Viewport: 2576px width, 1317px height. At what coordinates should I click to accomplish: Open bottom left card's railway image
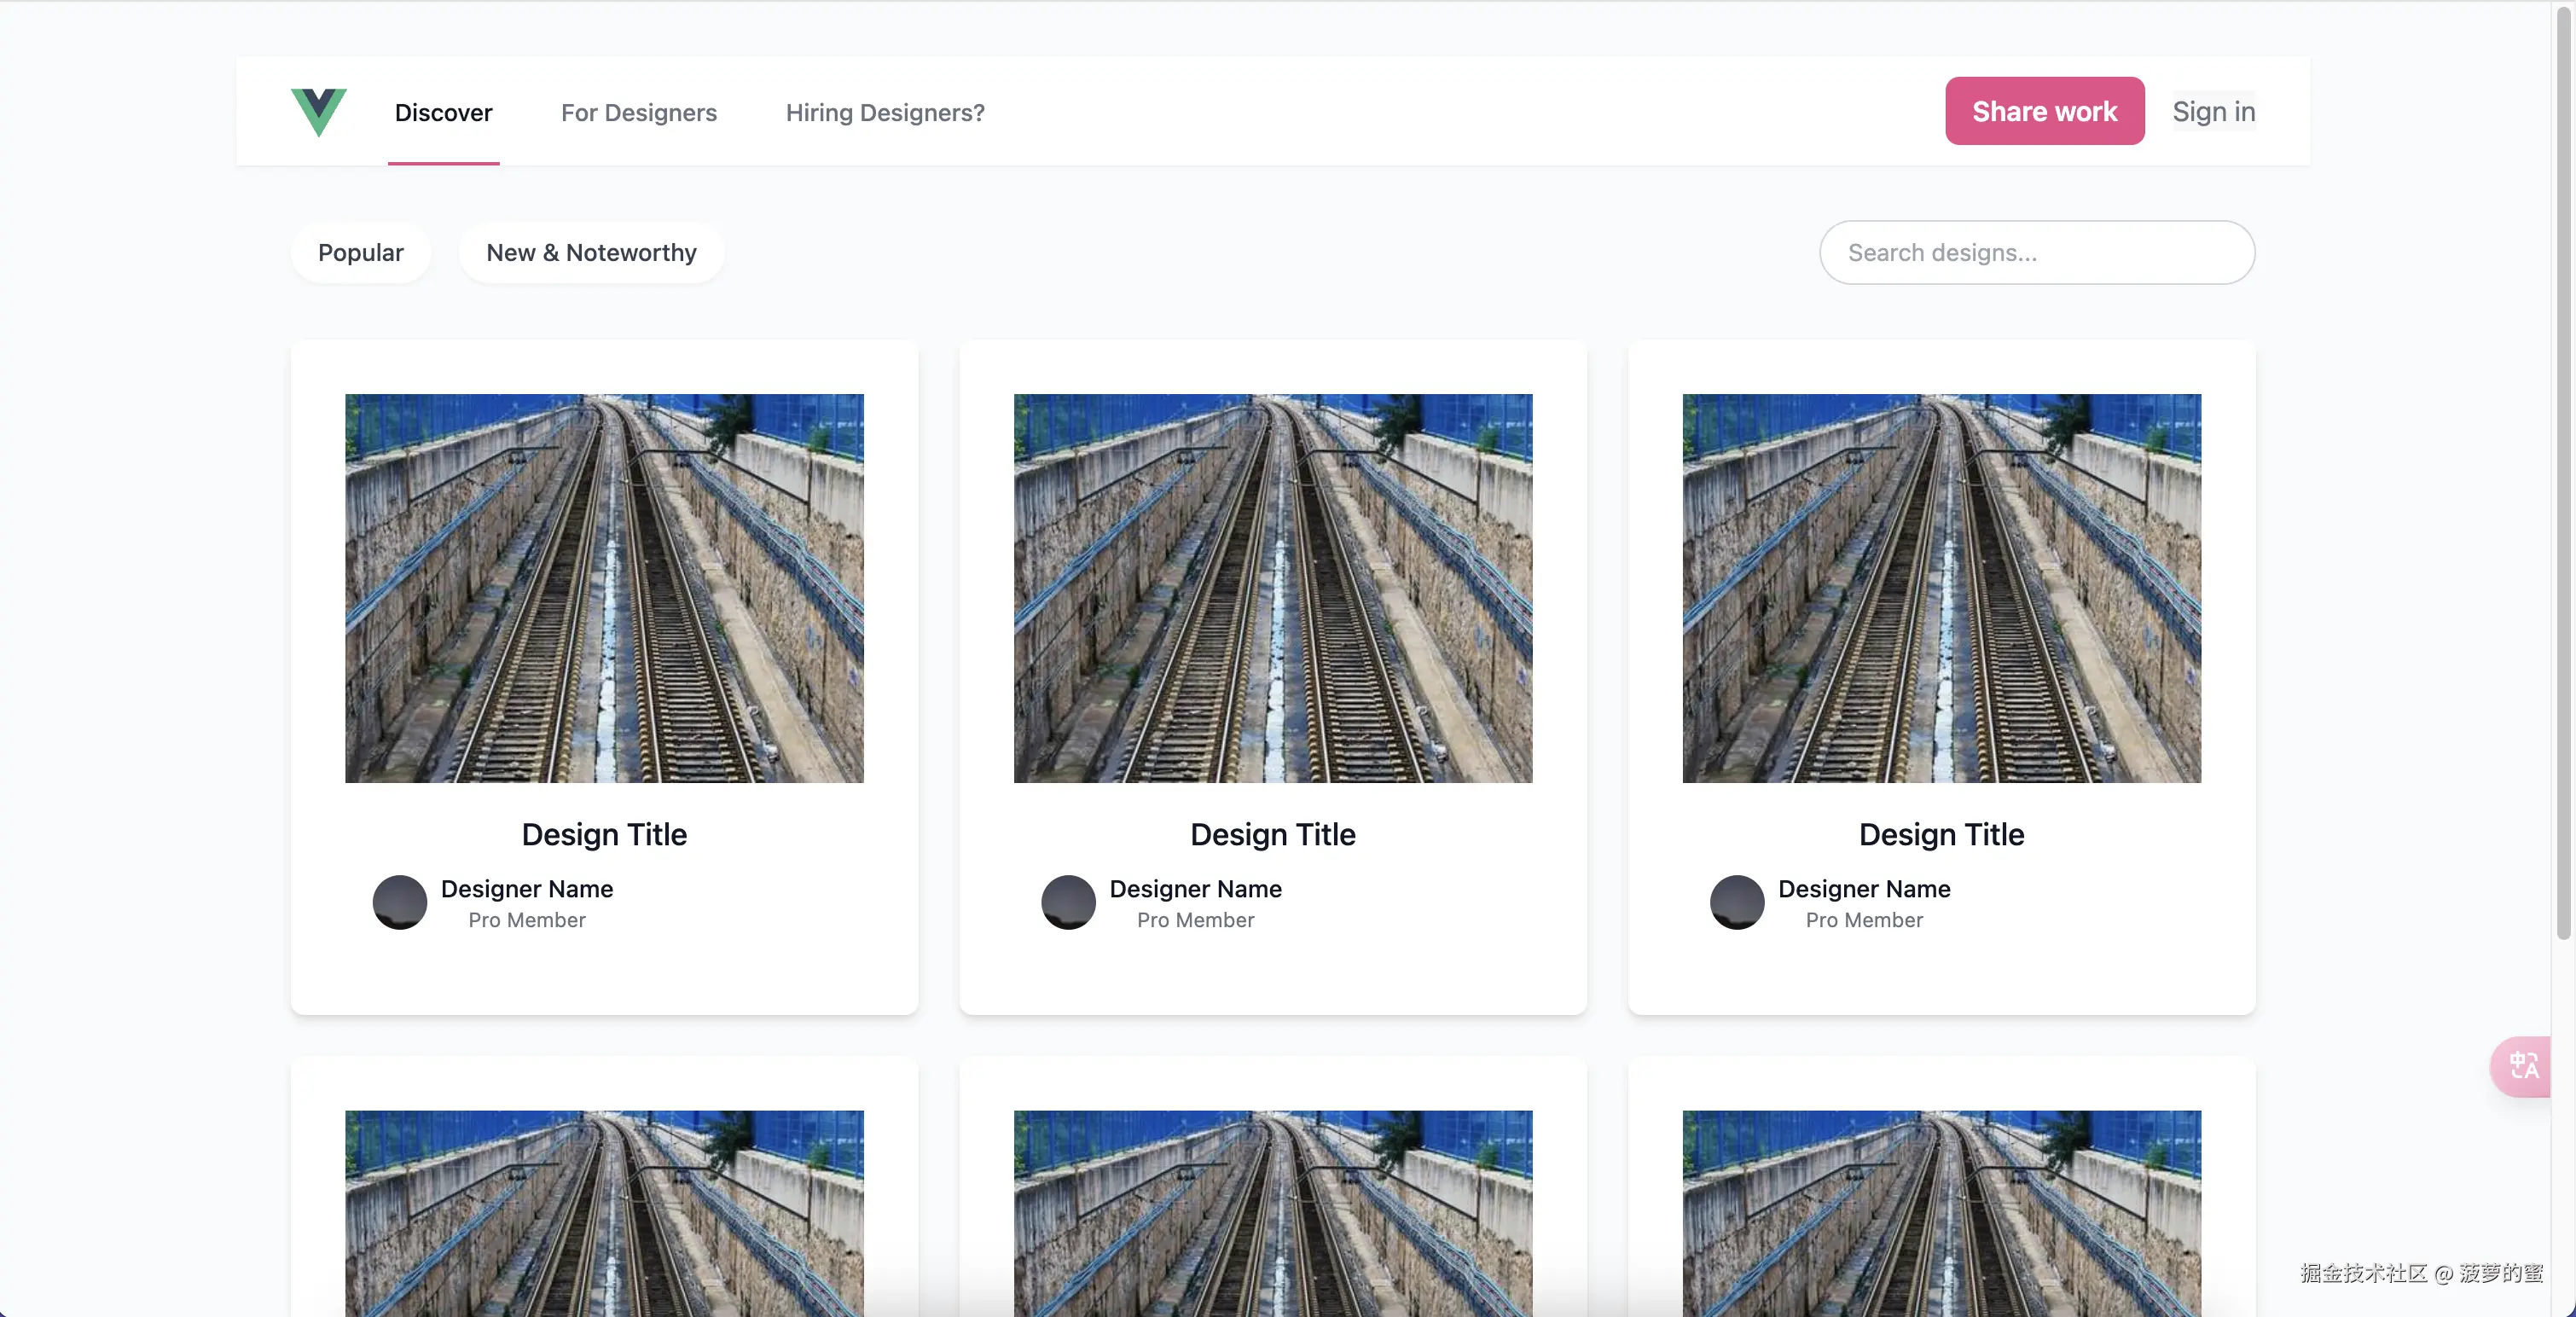[604, 1212]
